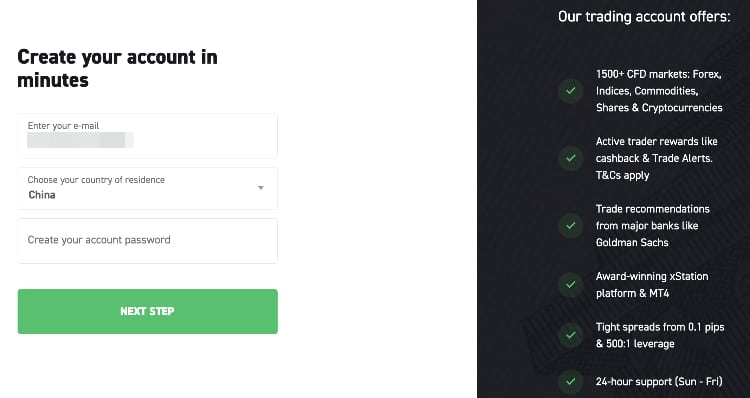Click the Create your account password field
The width and height of the screenshot is (750, 398).
147,241
